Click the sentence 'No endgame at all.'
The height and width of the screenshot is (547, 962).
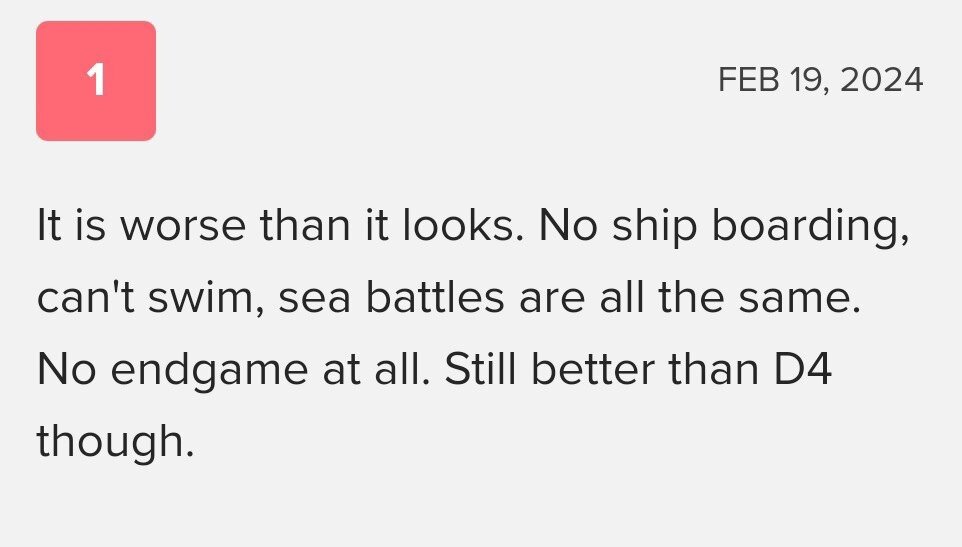point(234,370)
